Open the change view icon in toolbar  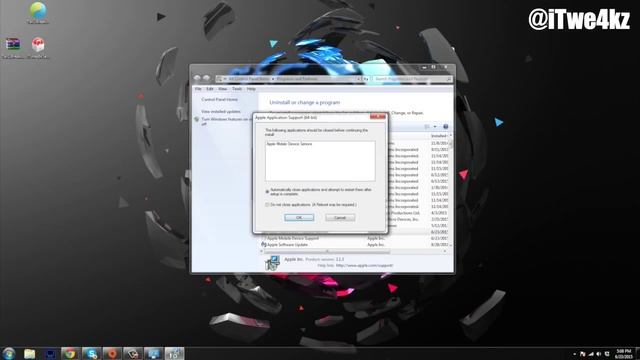coord(427,127)
